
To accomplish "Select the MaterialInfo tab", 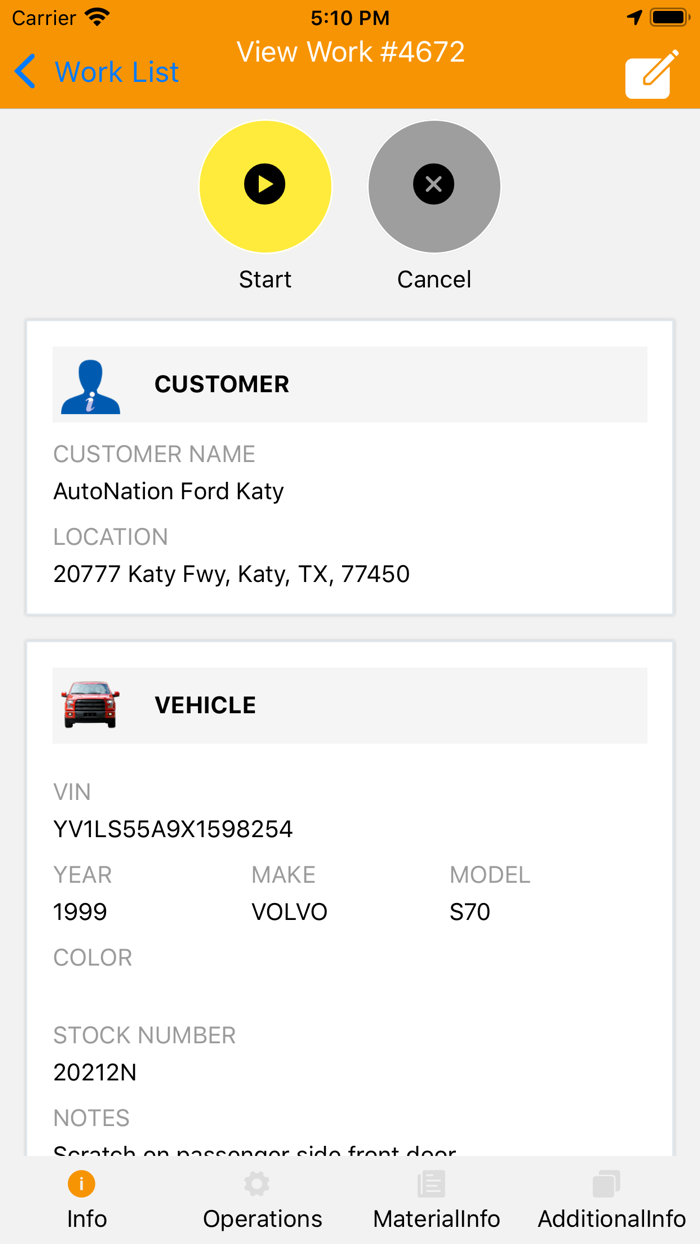I will [x=436, y=1198].
